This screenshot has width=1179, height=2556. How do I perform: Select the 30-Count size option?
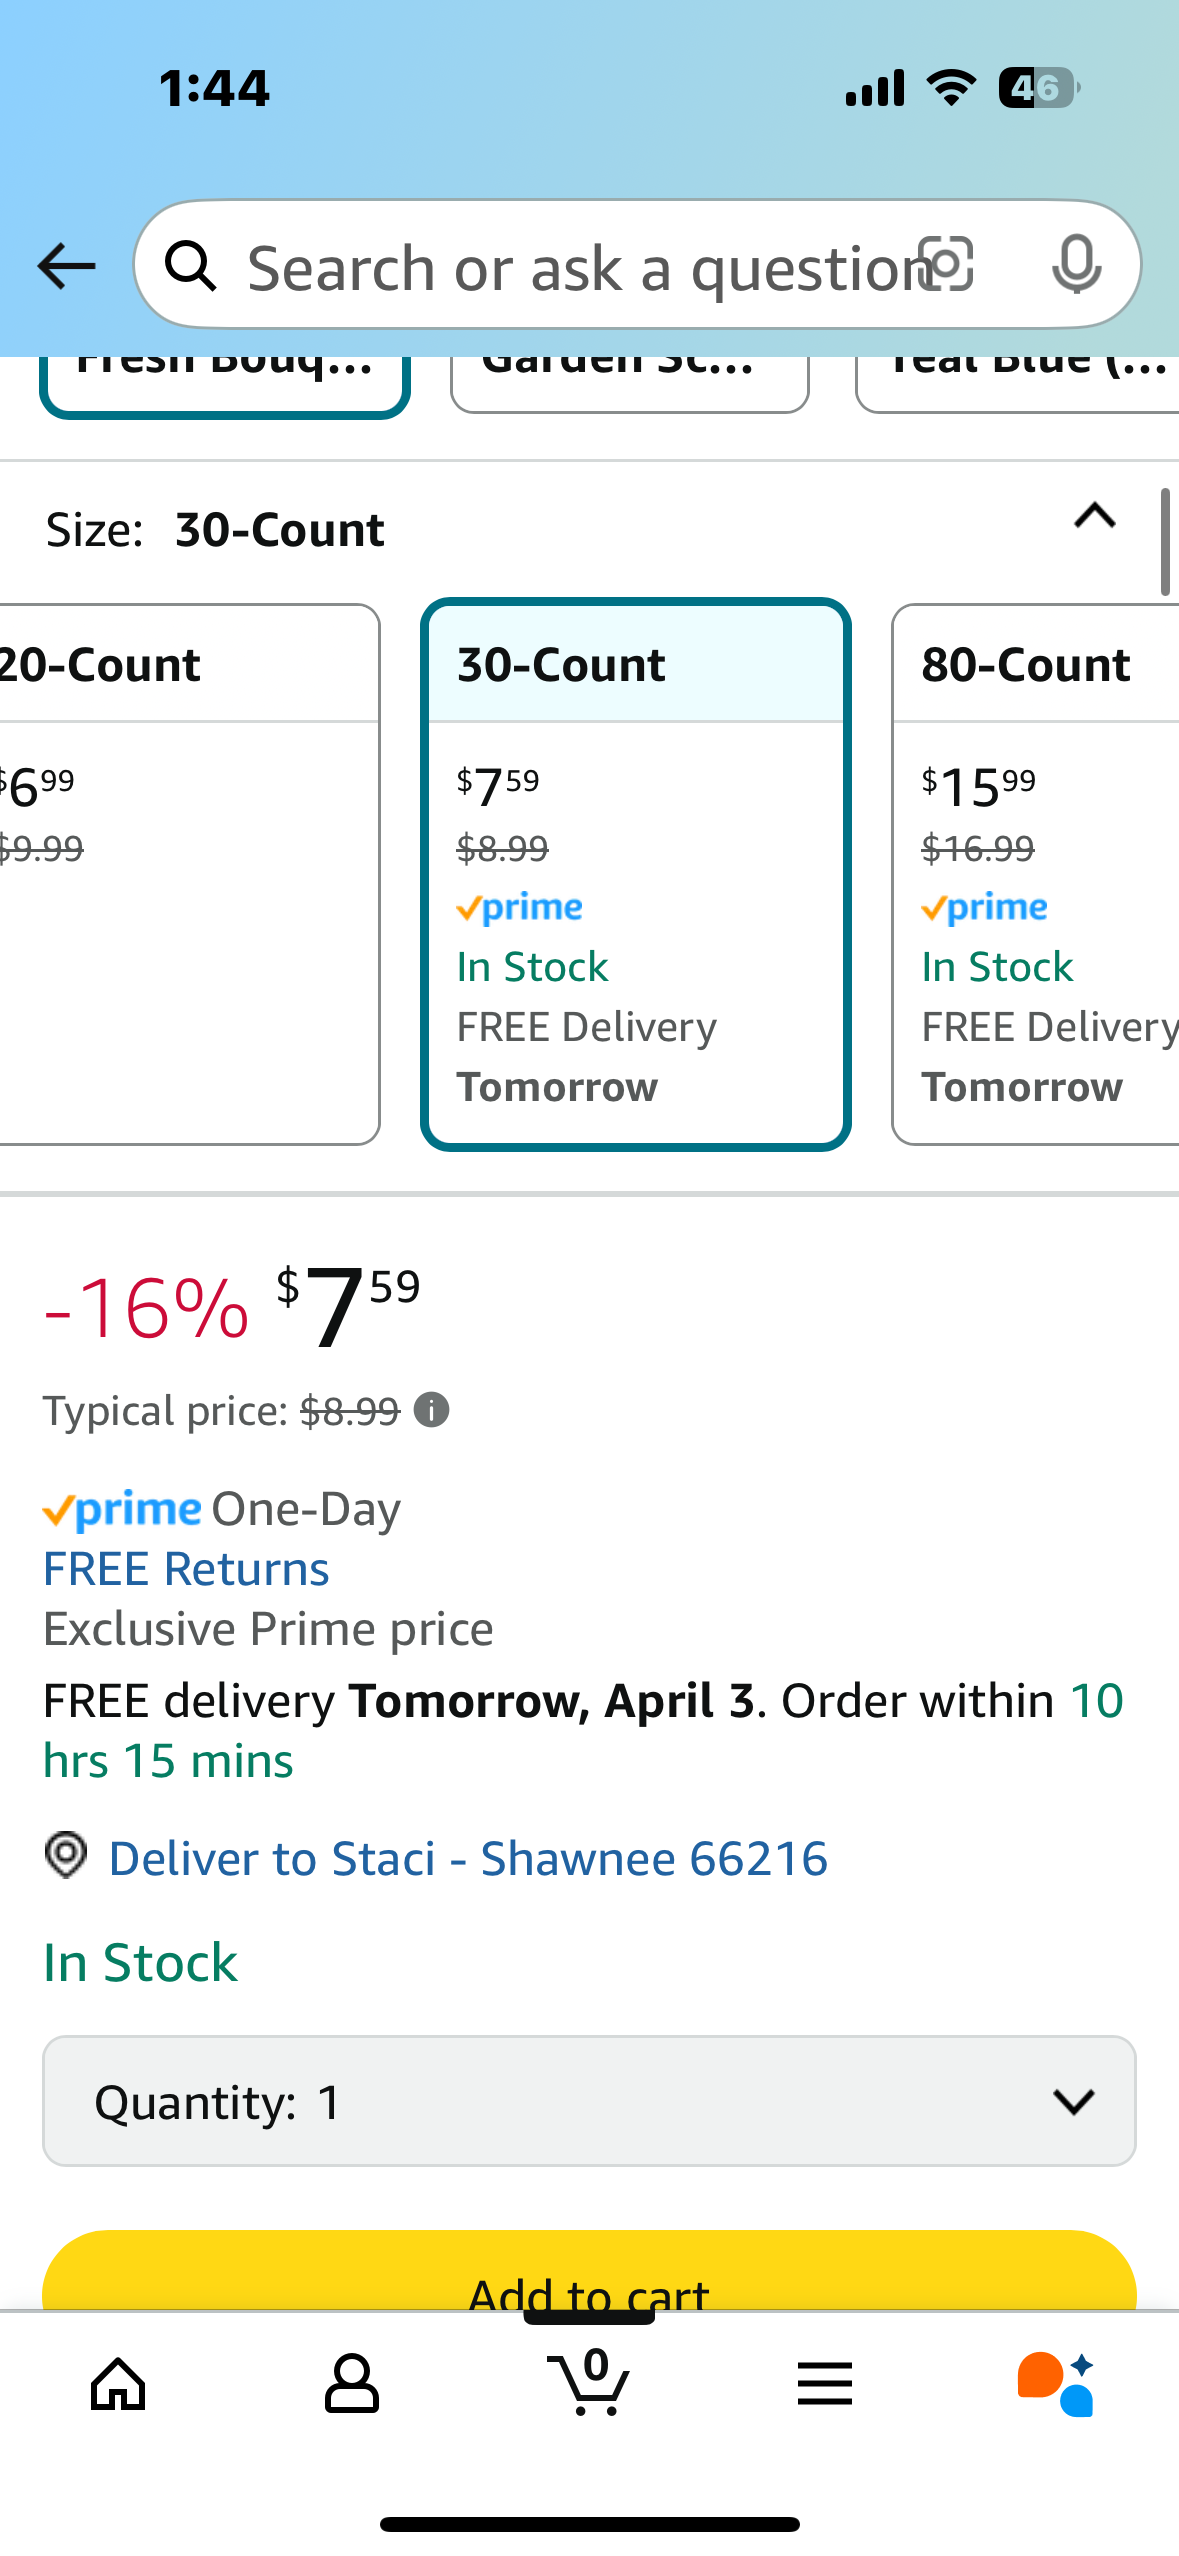tap(636, 874)
